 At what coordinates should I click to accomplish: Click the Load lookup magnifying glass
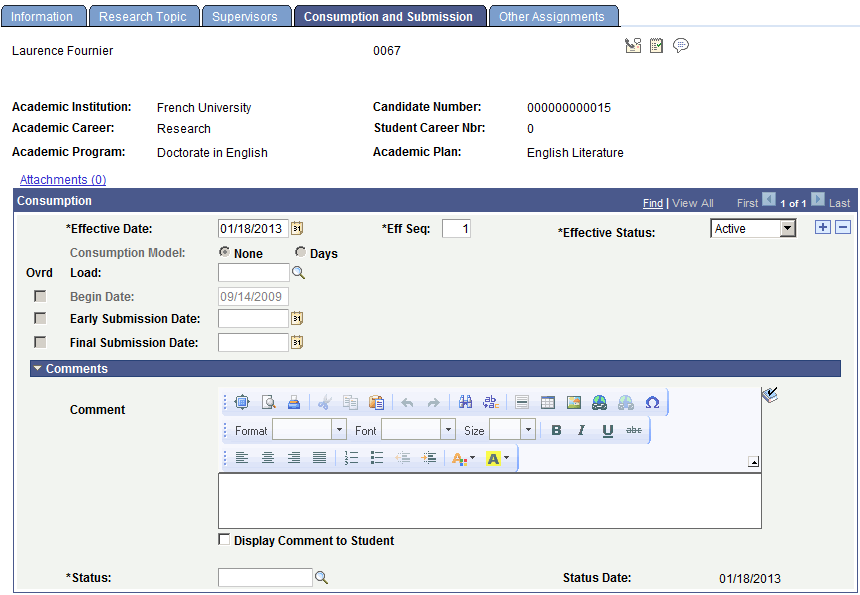(x=298, y=272)
